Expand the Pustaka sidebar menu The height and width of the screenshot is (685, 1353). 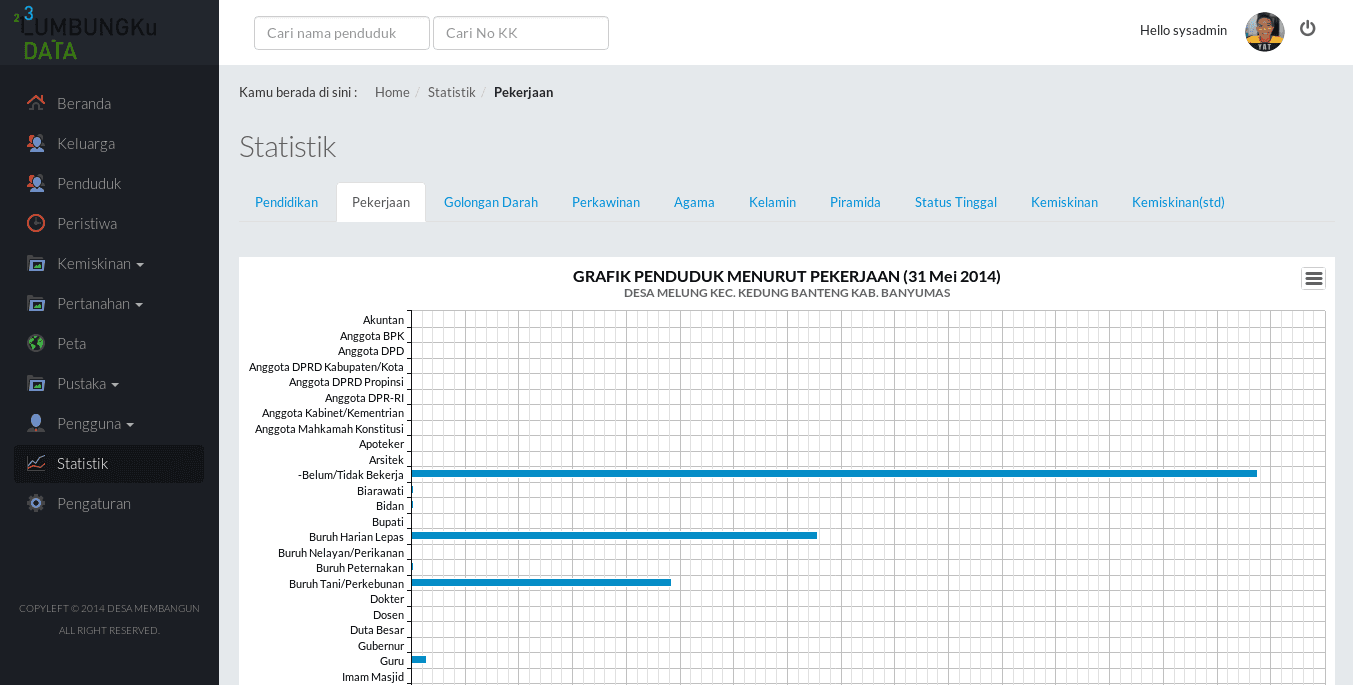[88, 384]
